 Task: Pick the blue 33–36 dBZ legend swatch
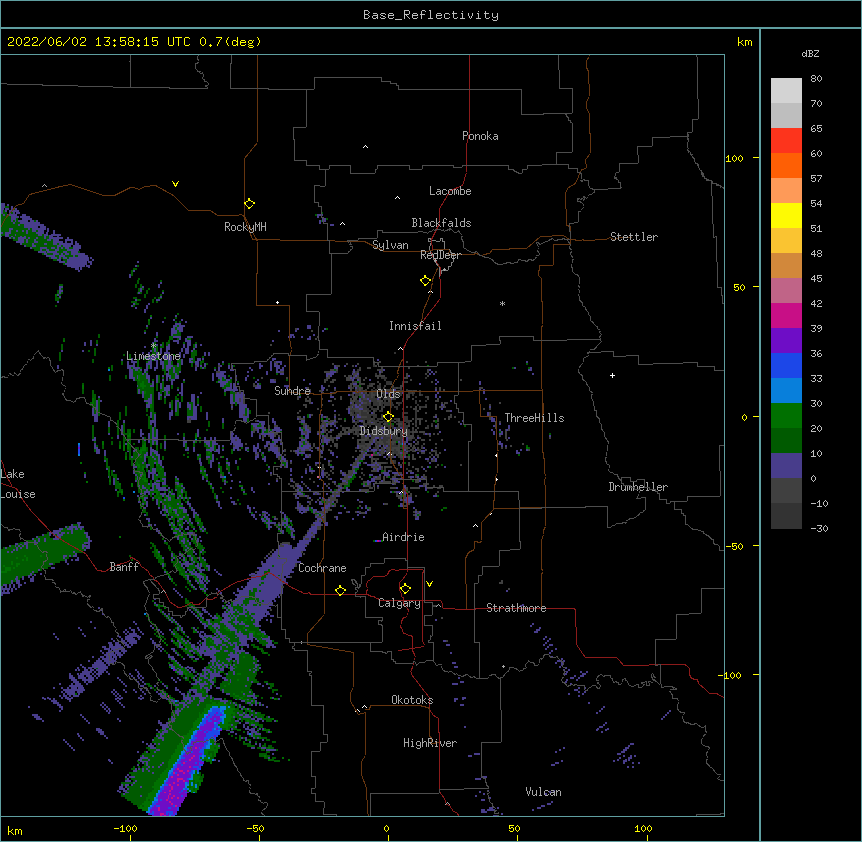(x=786, y=365)
